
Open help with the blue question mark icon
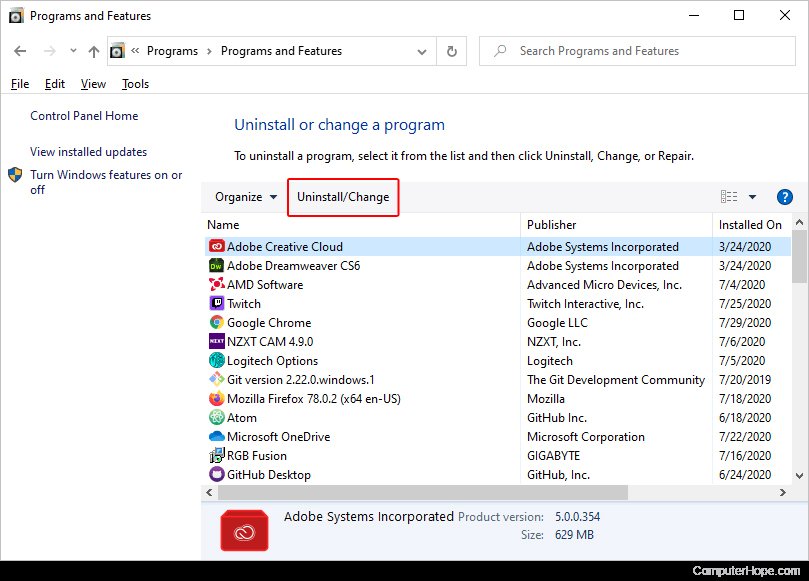[784, 197]
